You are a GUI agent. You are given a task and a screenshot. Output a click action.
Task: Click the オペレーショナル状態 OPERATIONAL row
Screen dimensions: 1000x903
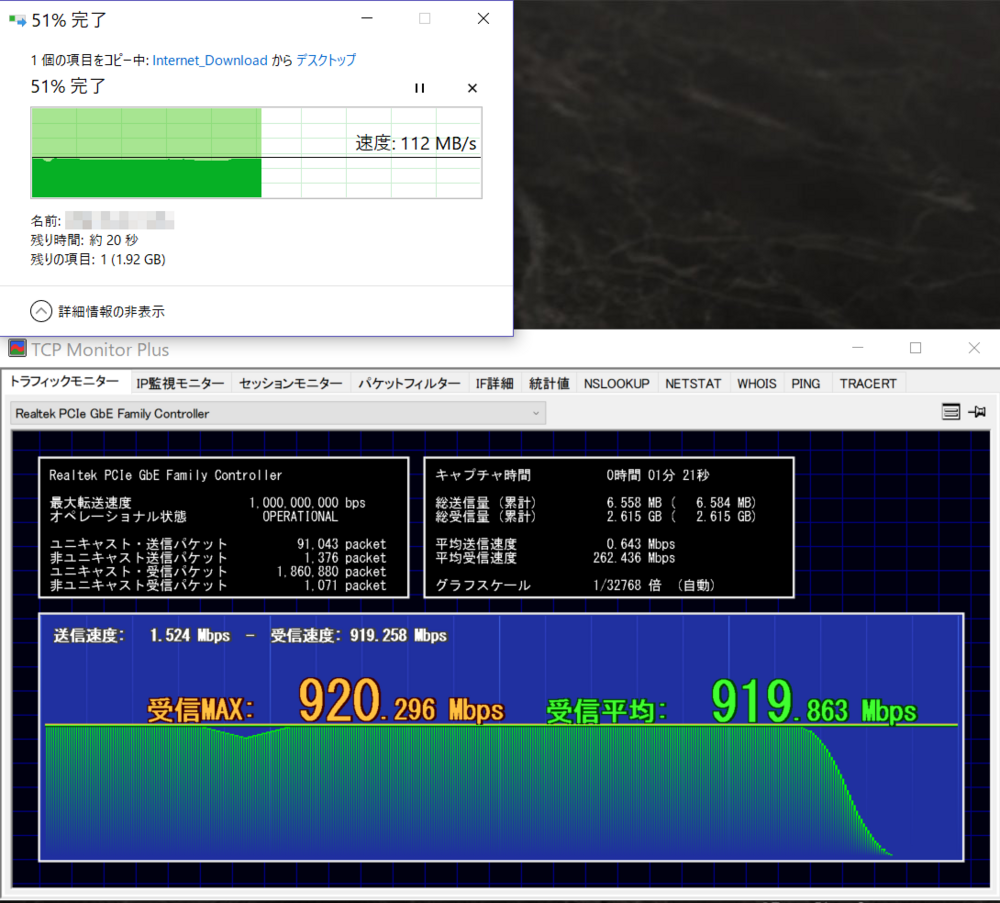[194, 517]
